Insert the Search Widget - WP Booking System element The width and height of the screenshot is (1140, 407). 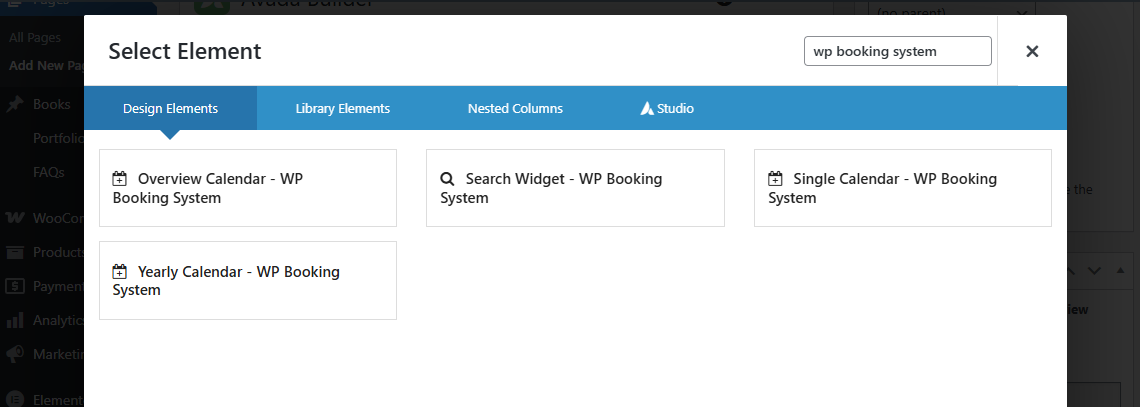pyautogui.click(x=575, y=188)
